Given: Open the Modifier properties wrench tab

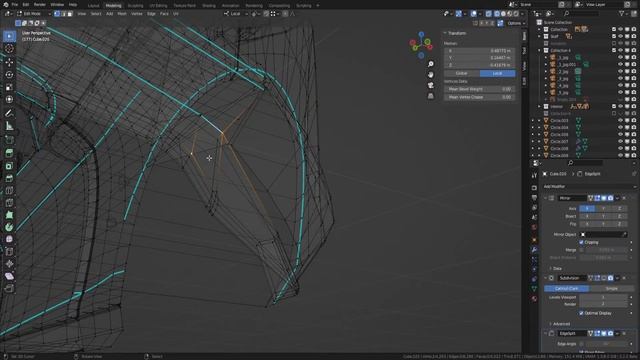Looking at the screenshot, I should pos(534,249).
